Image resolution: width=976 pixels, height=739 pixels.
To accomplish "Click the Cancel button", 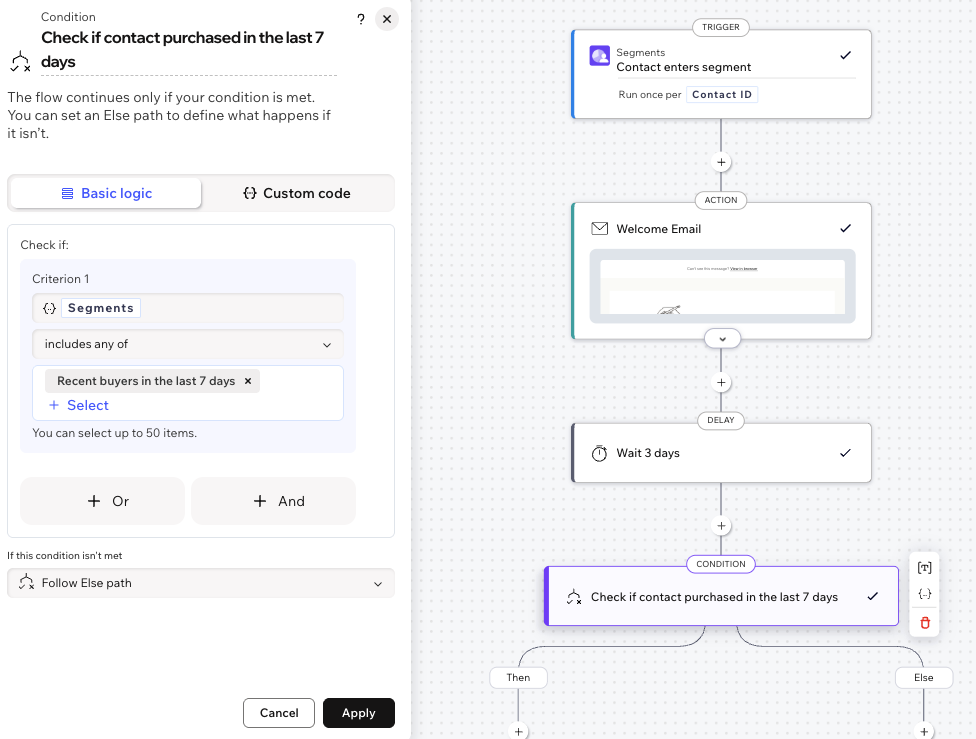I will [x=279, y=713].
